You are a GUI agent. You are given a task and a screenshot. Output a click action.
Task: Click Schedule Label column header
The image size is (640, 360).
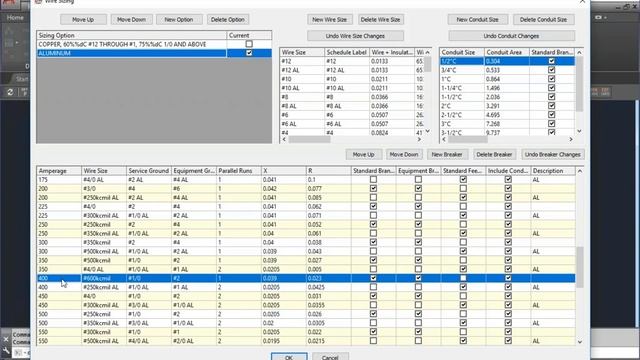point(347,52)
